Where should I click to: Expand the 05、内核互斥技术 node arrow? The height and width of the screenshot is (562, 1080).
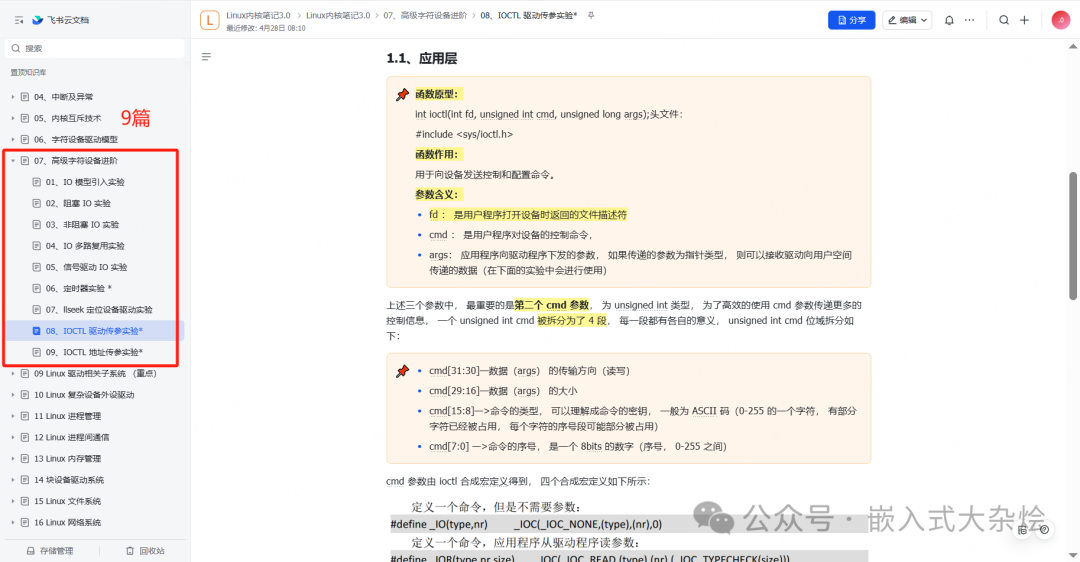(x=12, y=118)
